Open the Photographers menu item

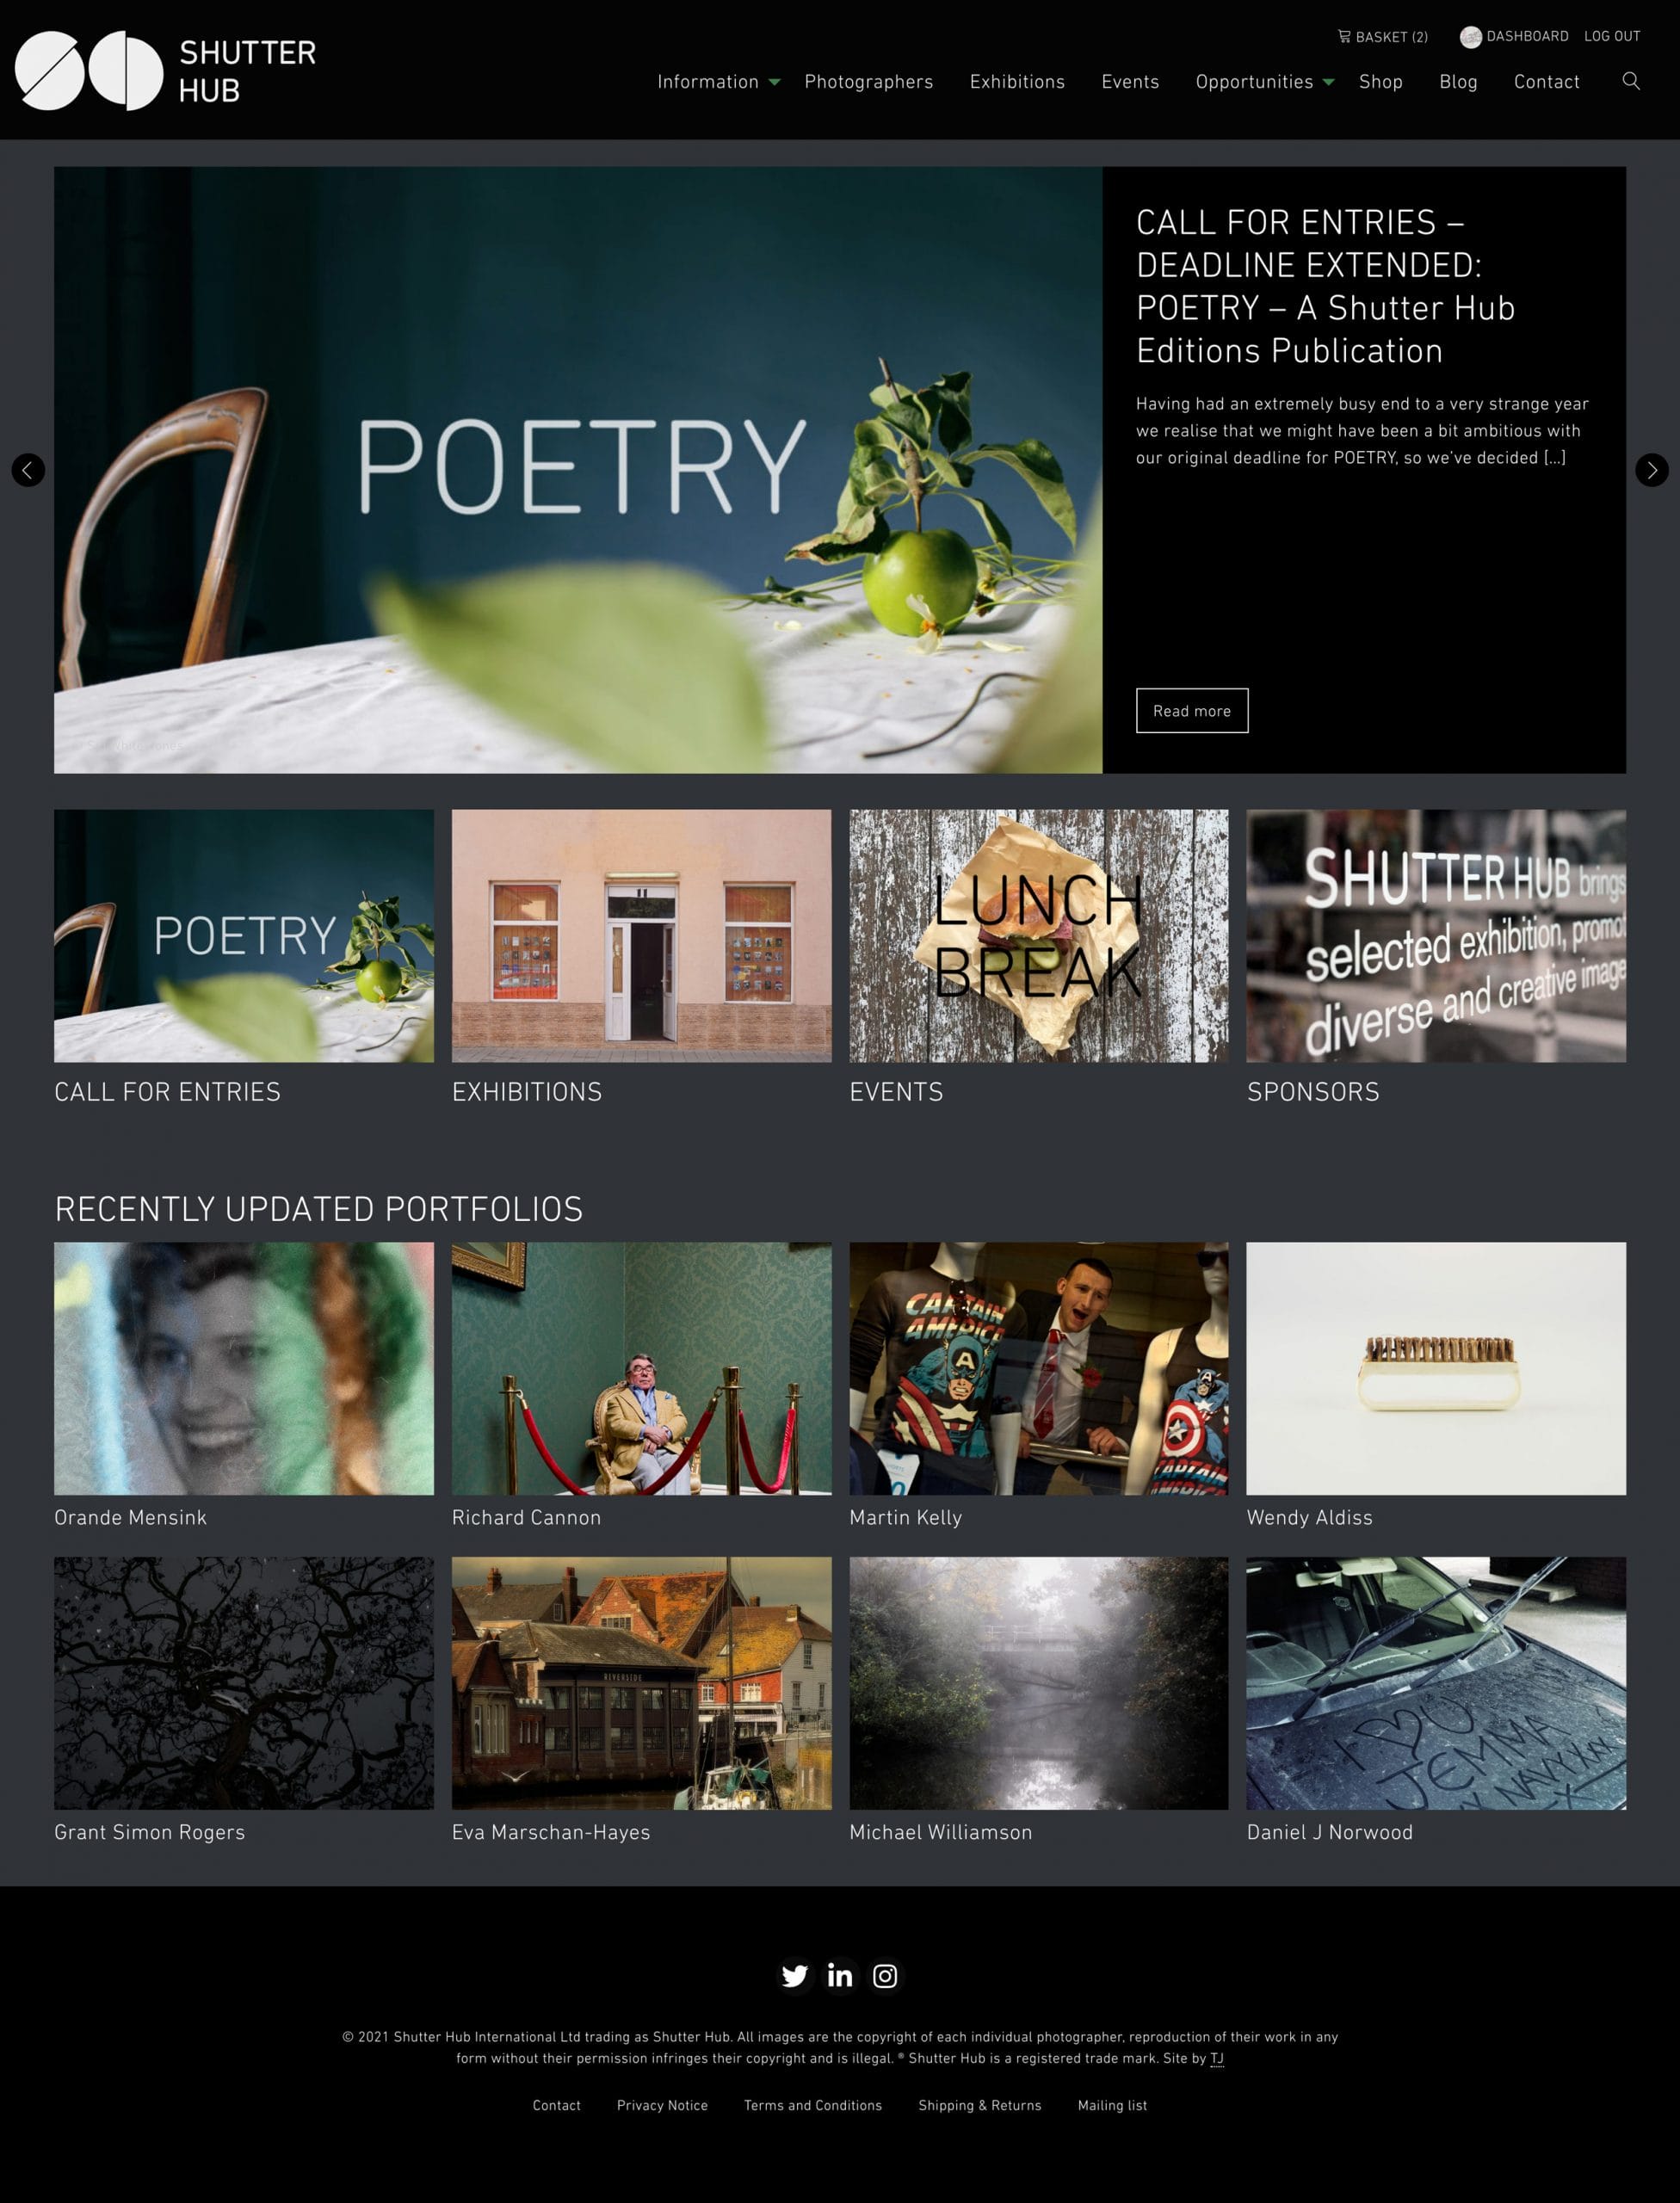click(x=868, y=82)
